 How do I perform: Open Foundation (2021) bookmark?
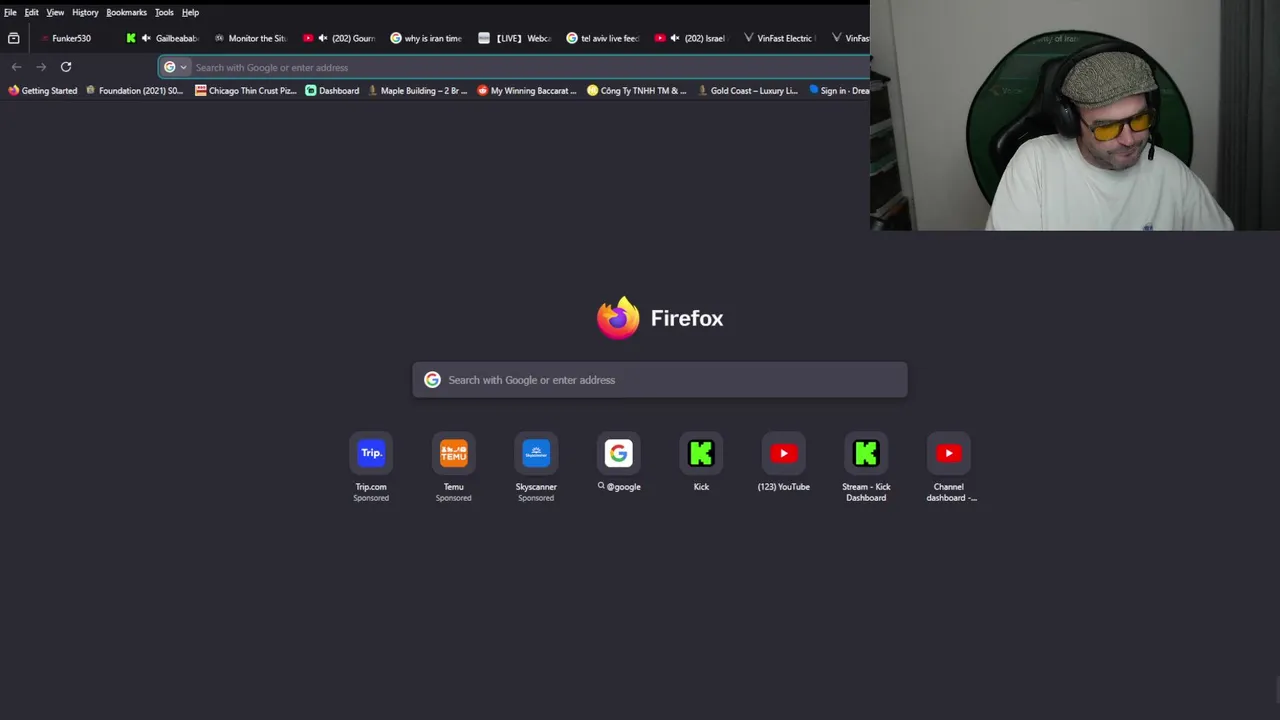[134, 90]
